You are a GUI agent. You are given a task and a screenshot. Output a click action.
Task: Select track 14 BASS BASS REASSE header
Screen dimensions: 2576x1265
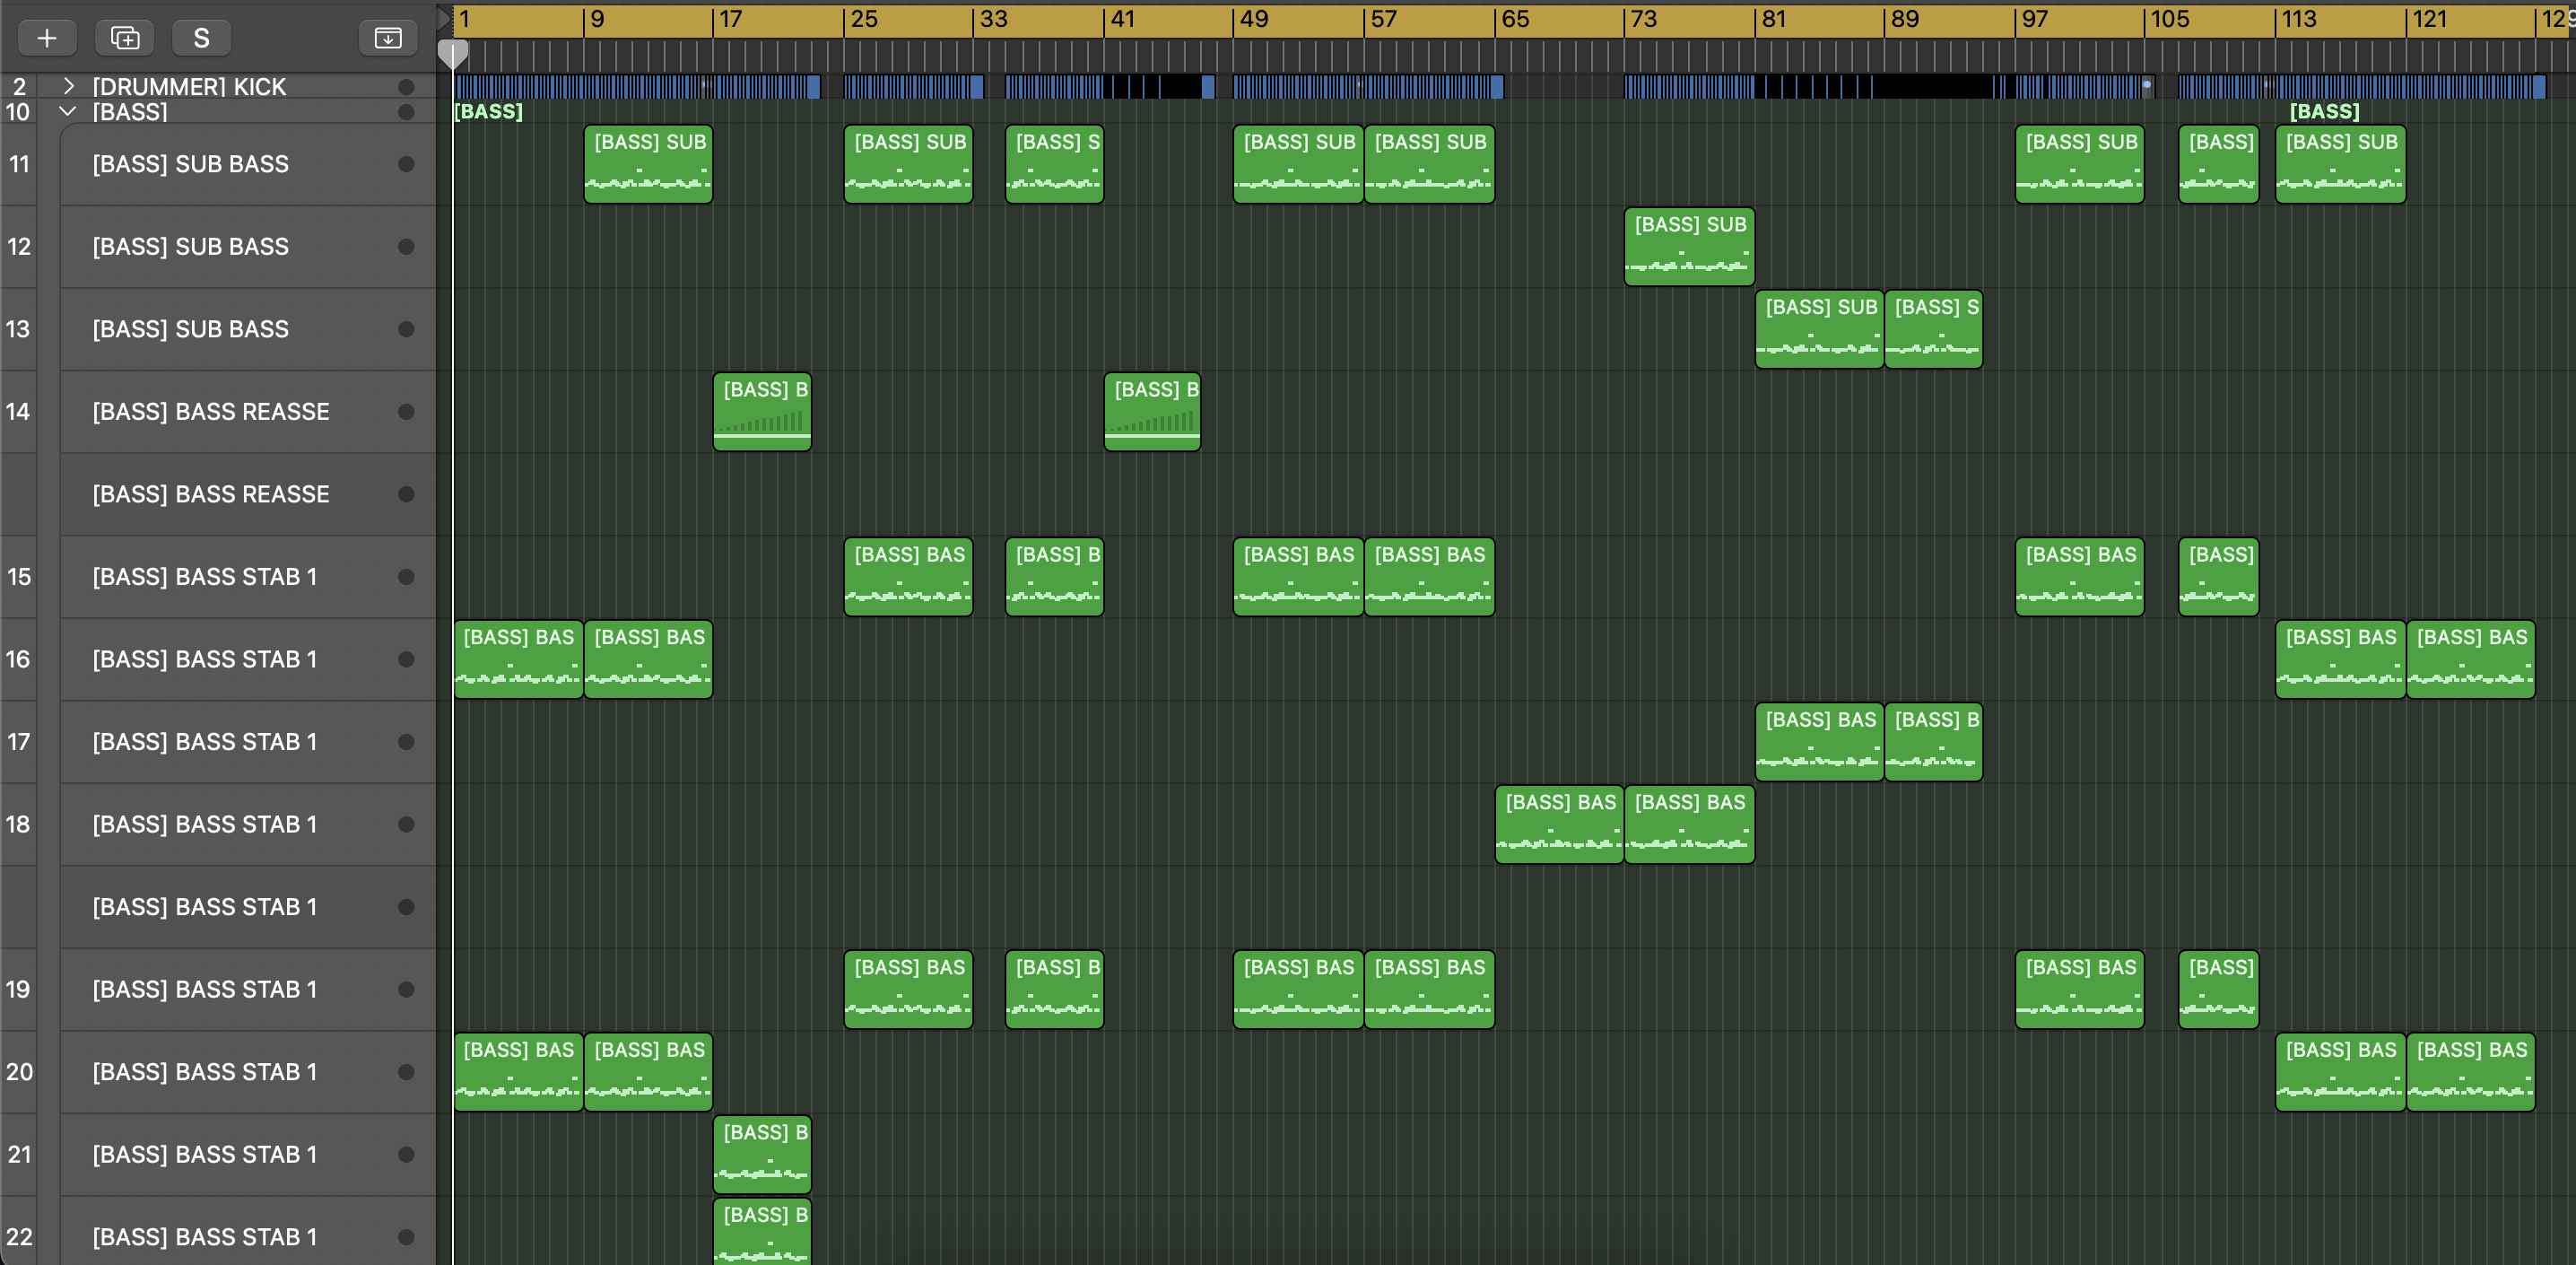pyautogui.click(x=211, y=412)
